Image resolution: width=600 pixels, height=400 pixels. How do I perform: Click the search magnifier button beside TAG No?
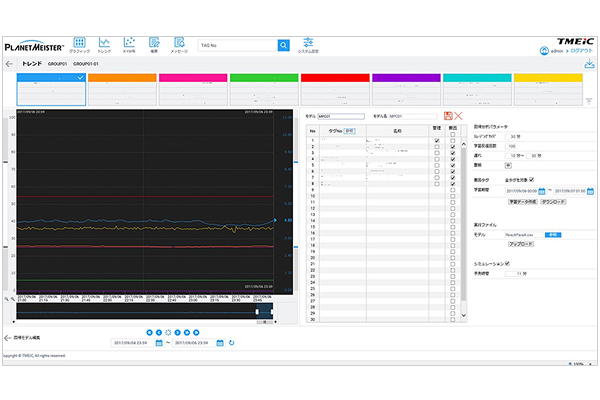[x=283, y=45]
